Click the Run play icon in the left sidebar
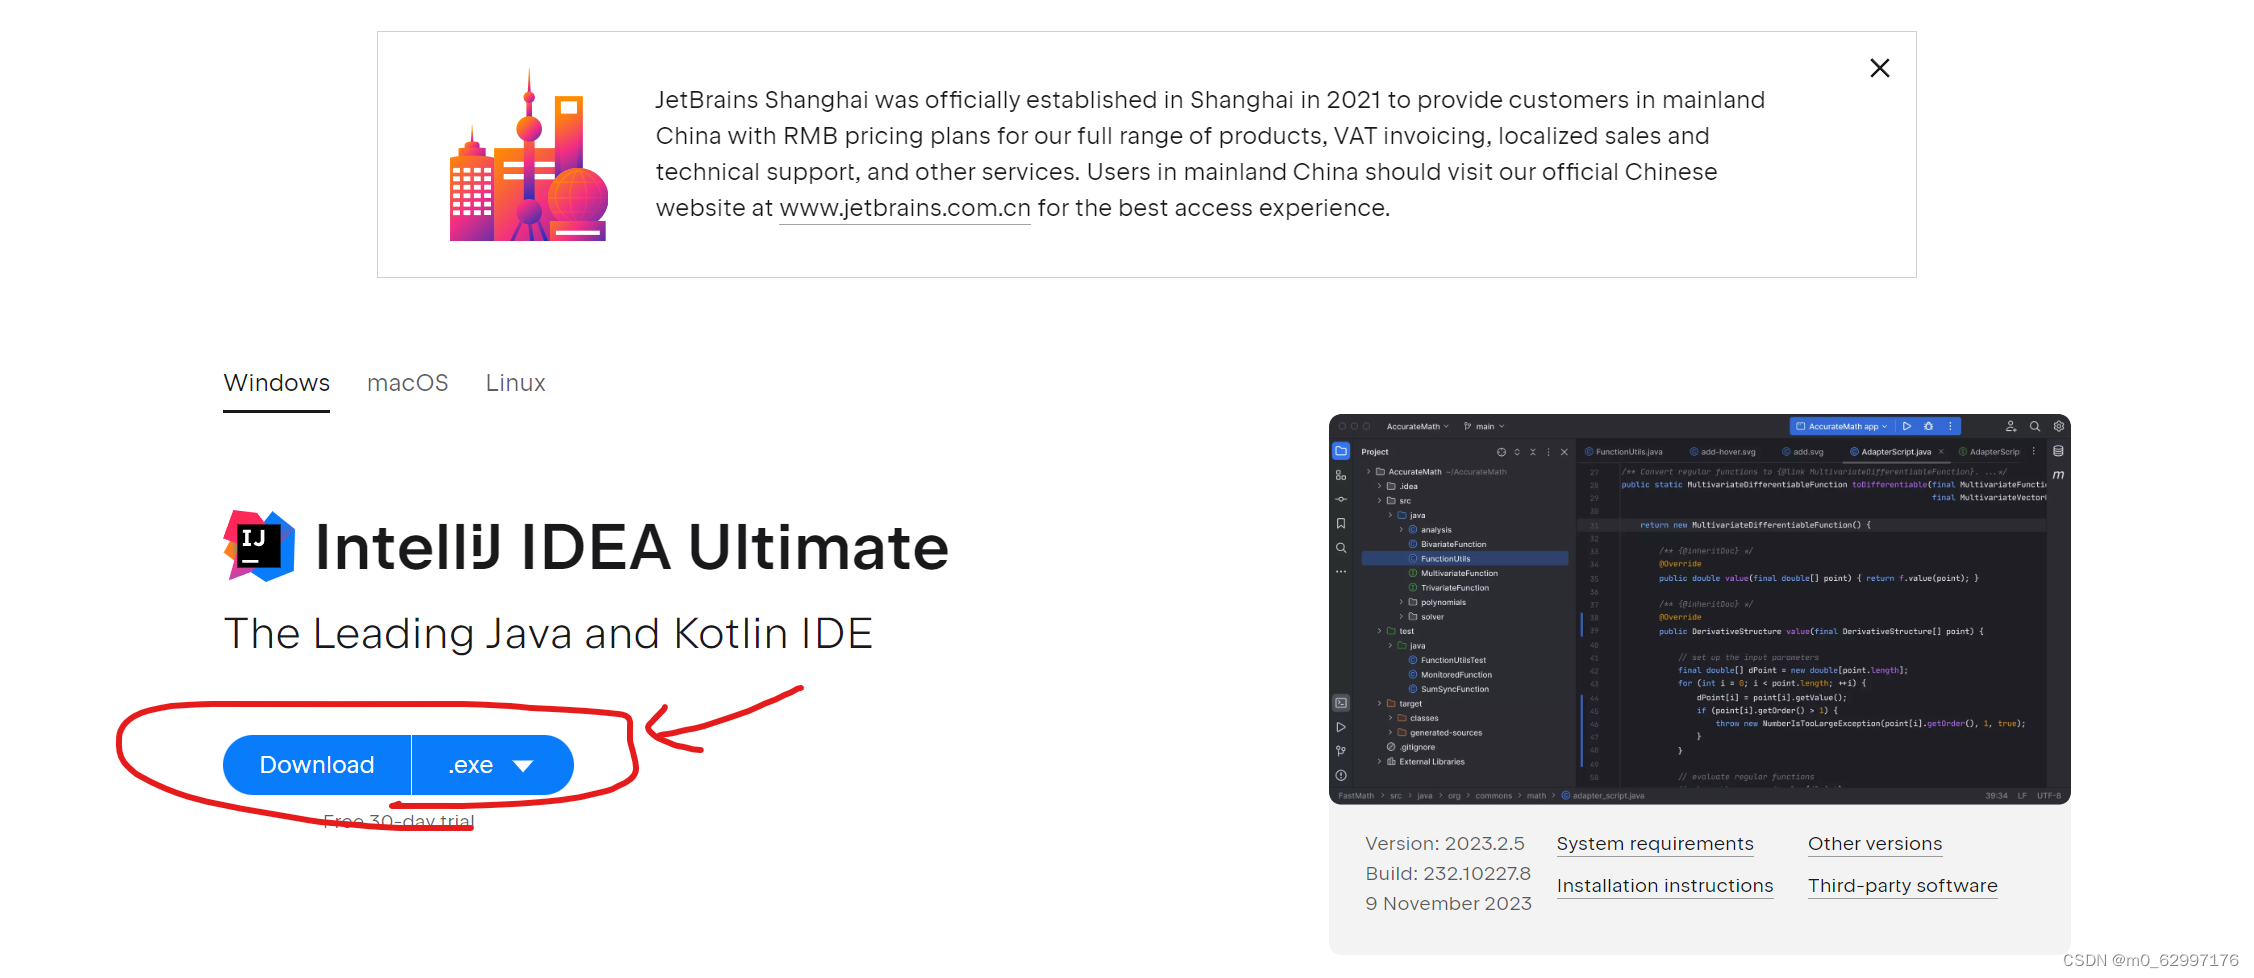 tap(1341, 727)
